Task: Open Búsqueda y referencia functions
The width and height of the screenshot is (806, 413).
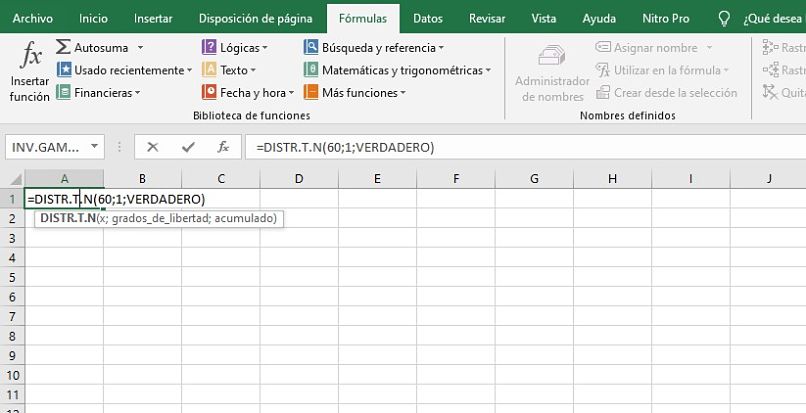Action: click(x=374, y=47)
